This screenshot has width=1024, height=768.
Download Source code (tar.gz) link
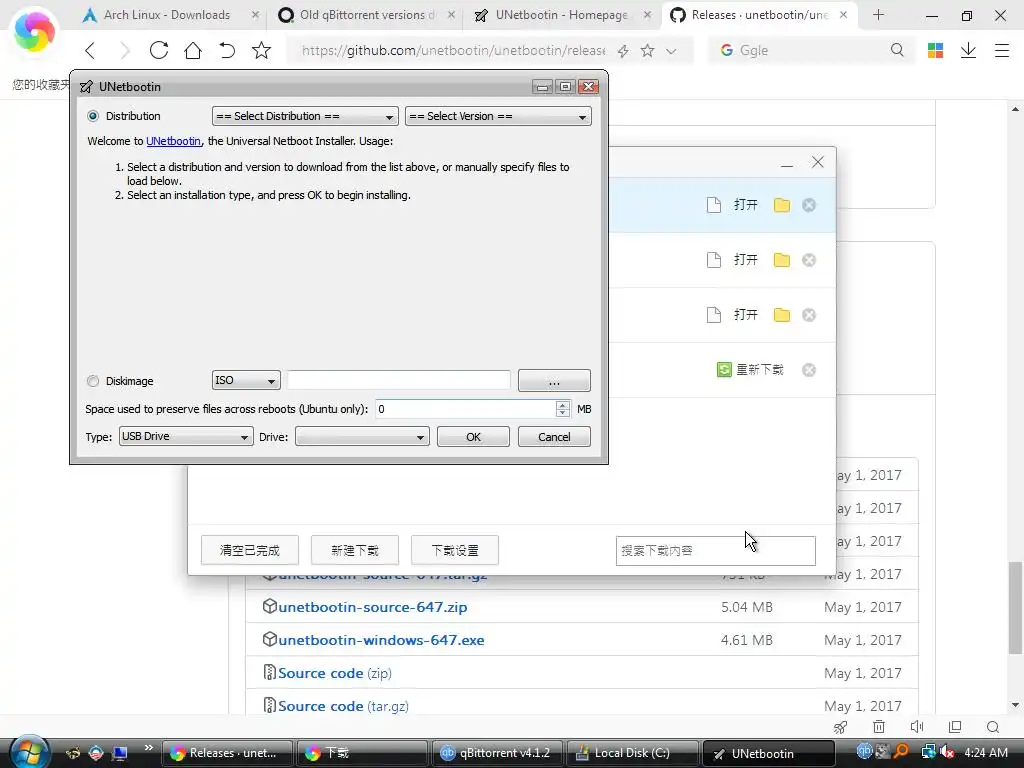click(x=344, y=706)
